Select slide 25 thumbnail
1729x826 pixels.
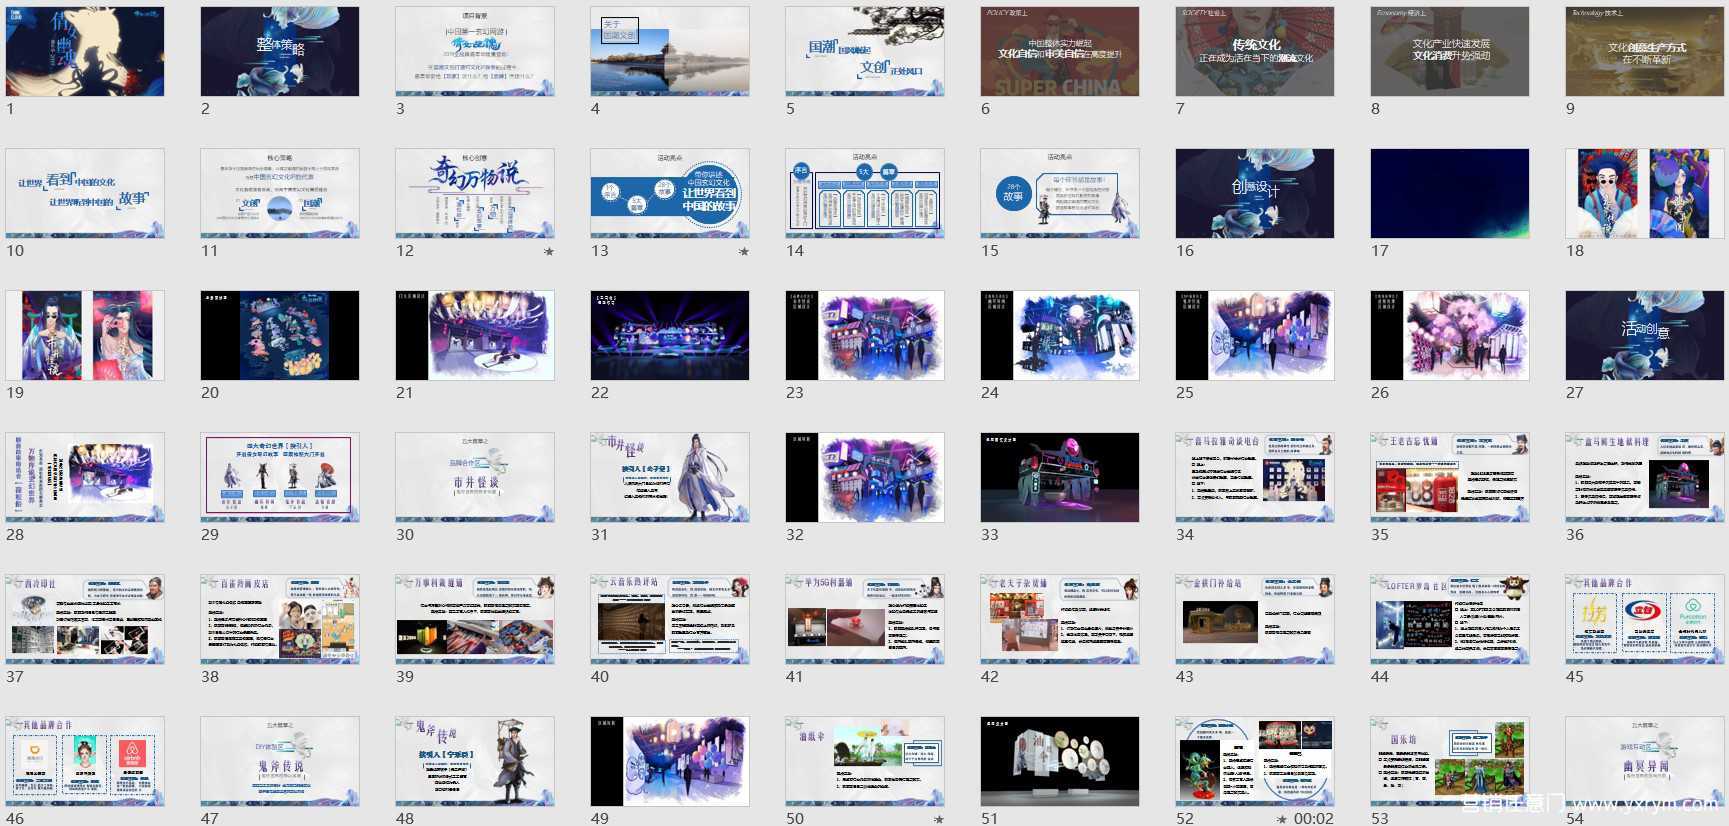point(1255,335)
